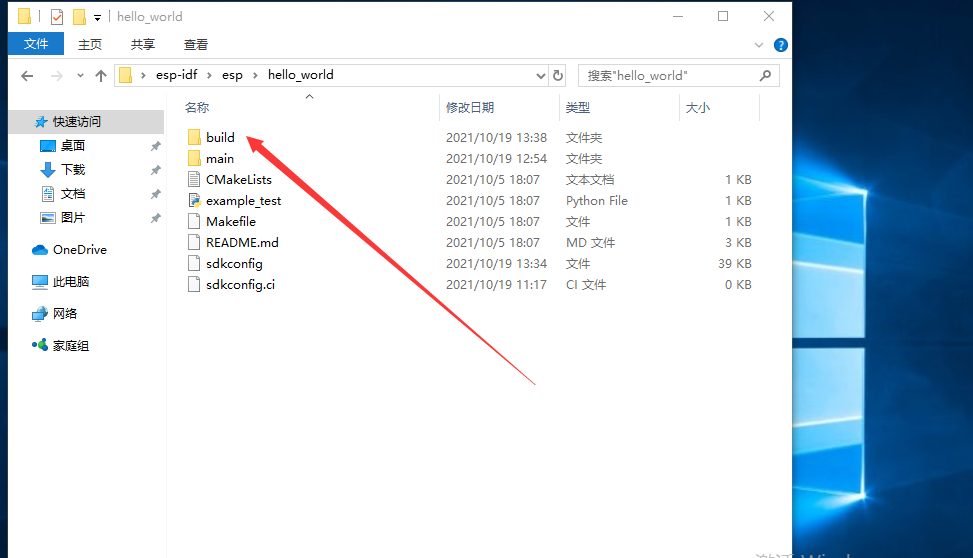Minimize the hello_world window
The width and height of the screenshot is (973, 558).
tap(678, 17)
